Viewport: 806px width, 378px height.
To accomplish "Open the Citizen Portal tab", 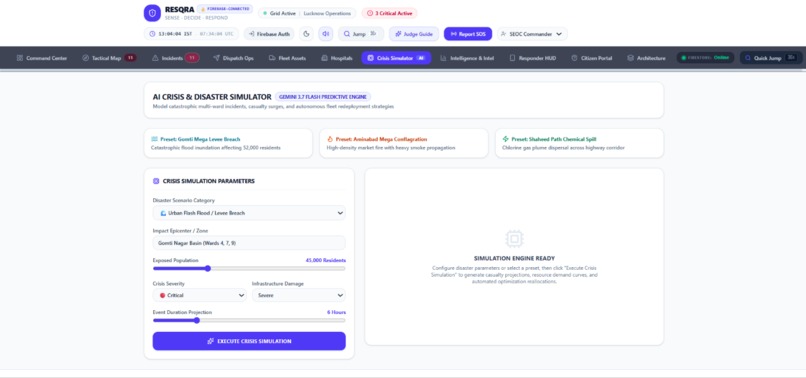I will click(592, 58).
